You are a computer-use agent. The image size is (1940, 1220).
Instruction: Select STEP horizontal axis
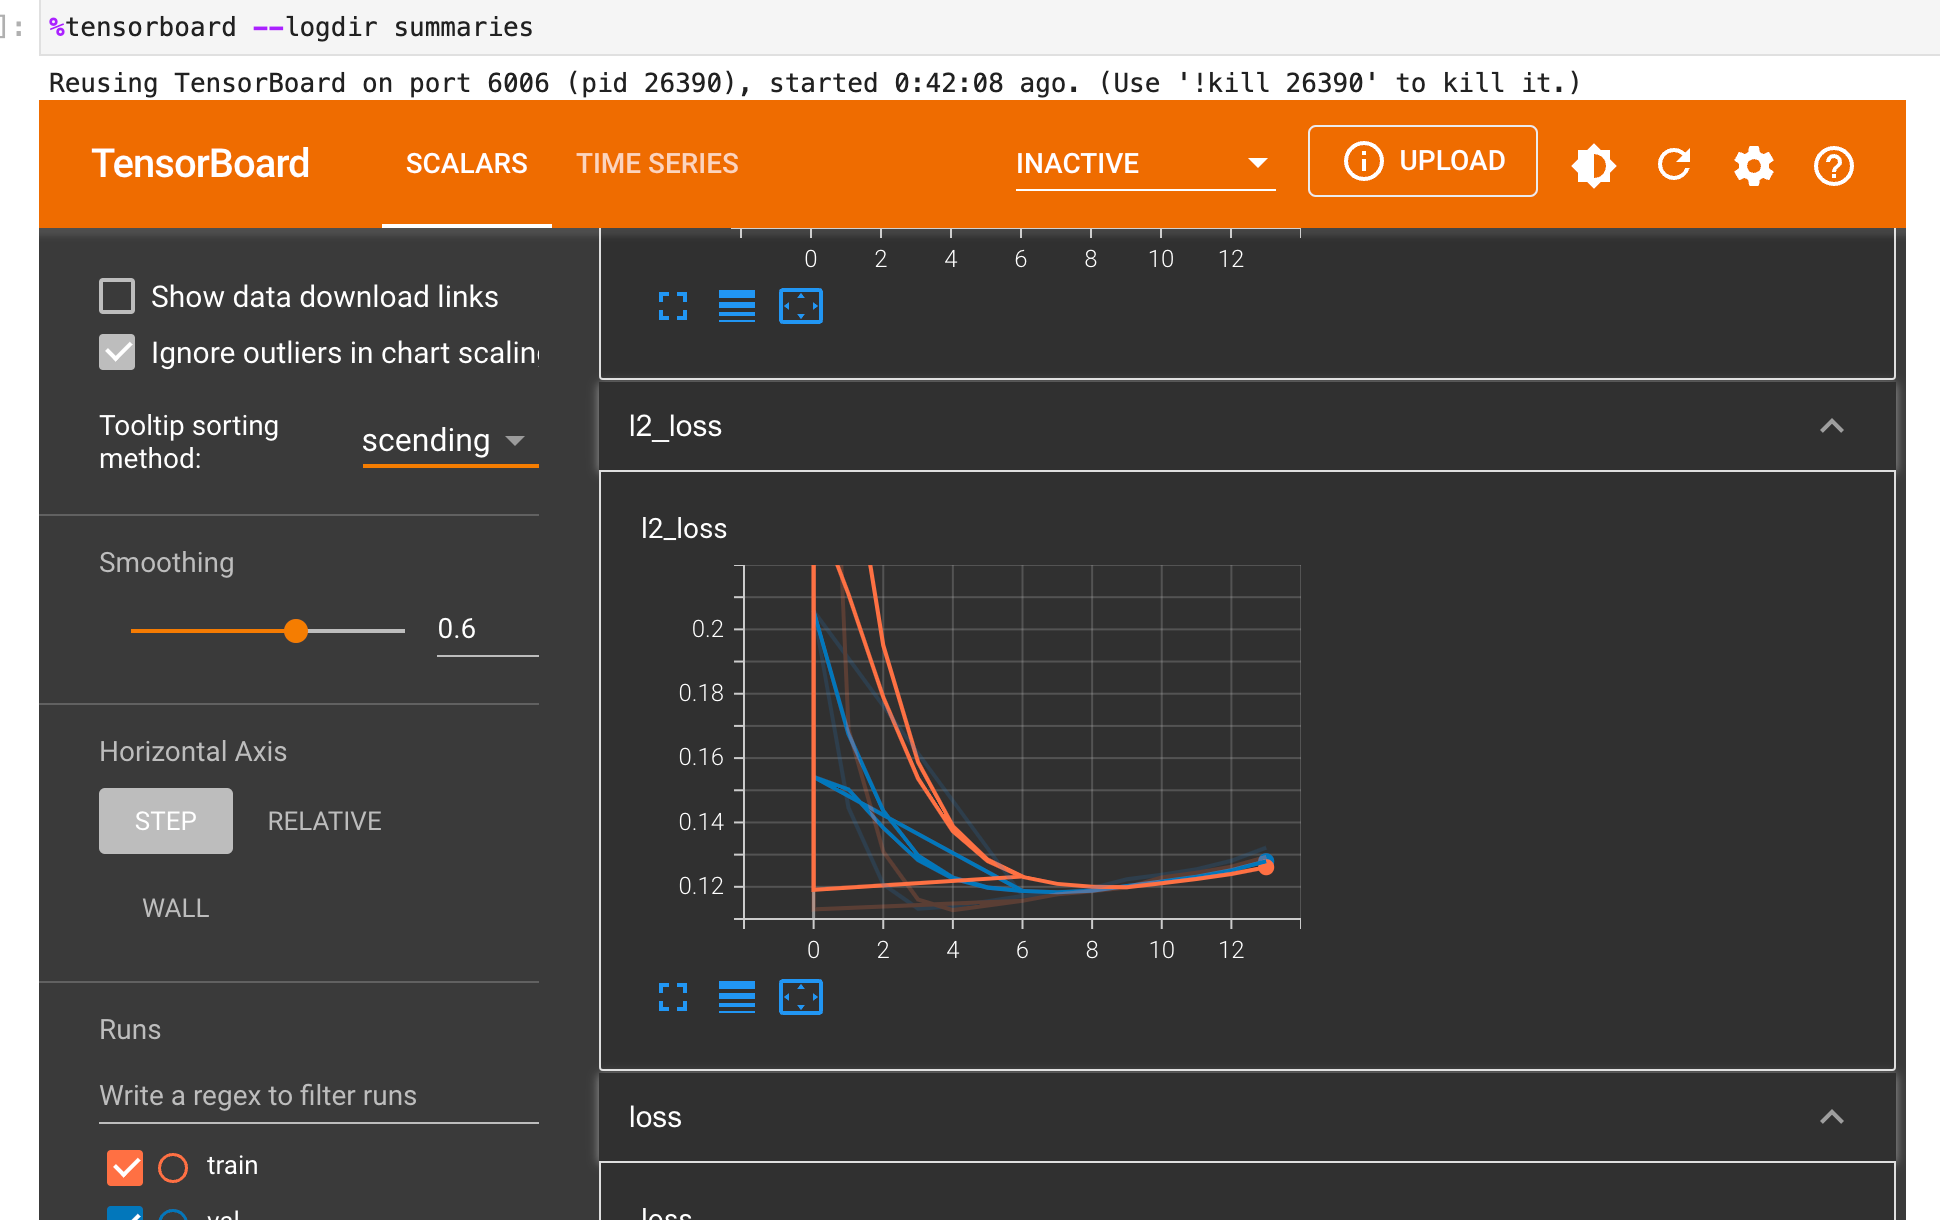point(166,821)
